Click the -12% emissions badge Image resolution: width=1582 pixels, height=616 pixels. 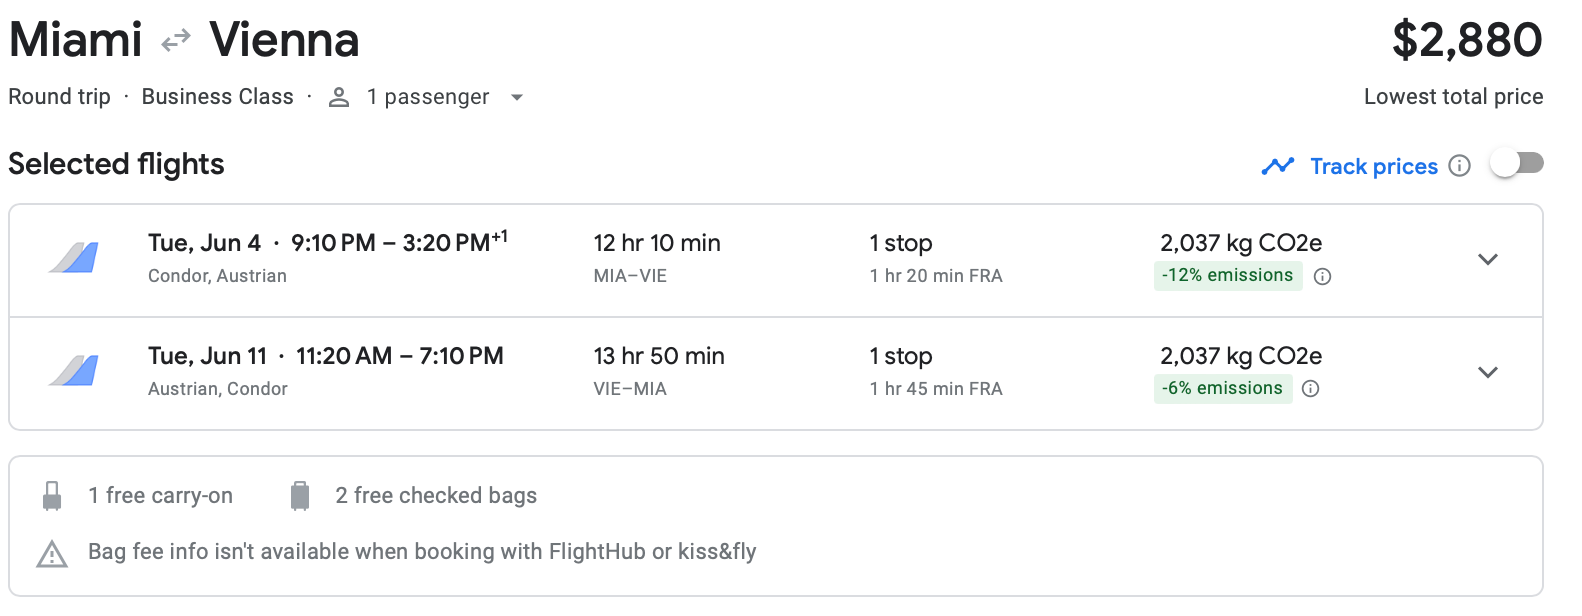[x=1227, y=276]
